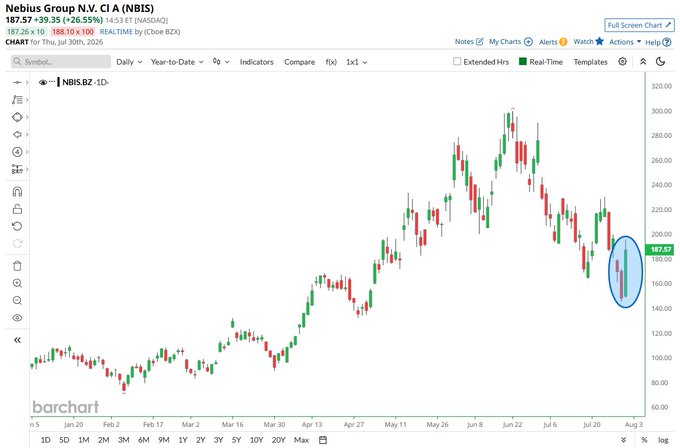Click the 187.57 current price label
The height and width of the screenshot is (448, 680).
[660, 249]
